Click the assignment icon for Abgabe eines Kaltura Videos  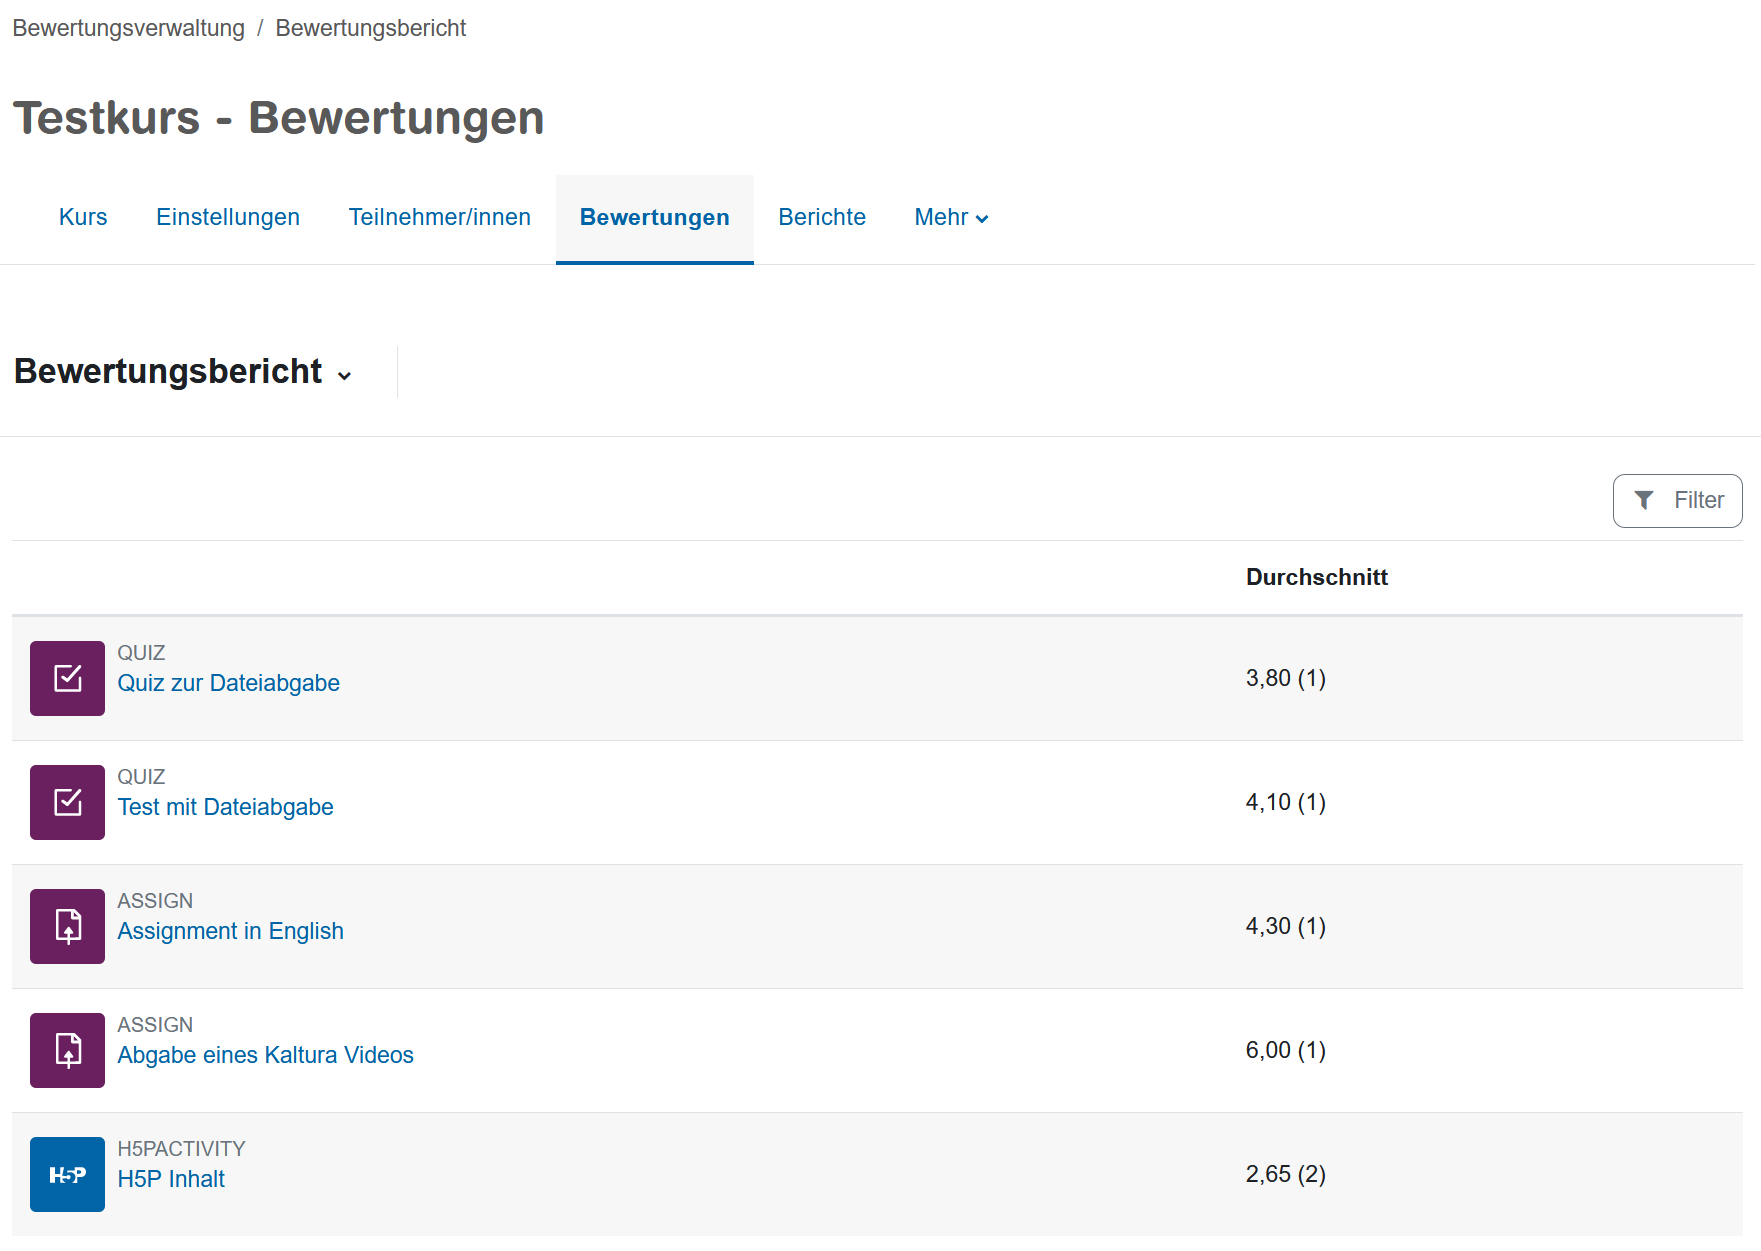point(67,1050)
